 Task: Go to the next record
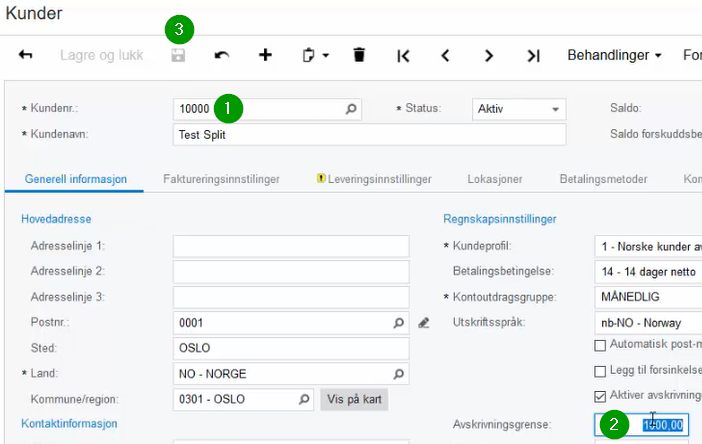pos(489,56)
